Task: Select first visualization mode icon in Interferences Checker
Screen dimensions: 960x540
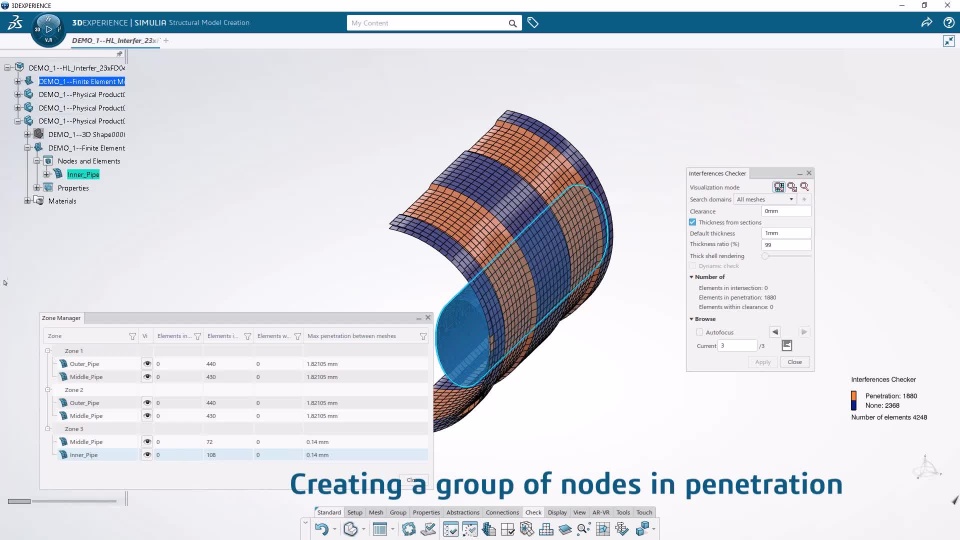Action: click(x=779, y=187)
